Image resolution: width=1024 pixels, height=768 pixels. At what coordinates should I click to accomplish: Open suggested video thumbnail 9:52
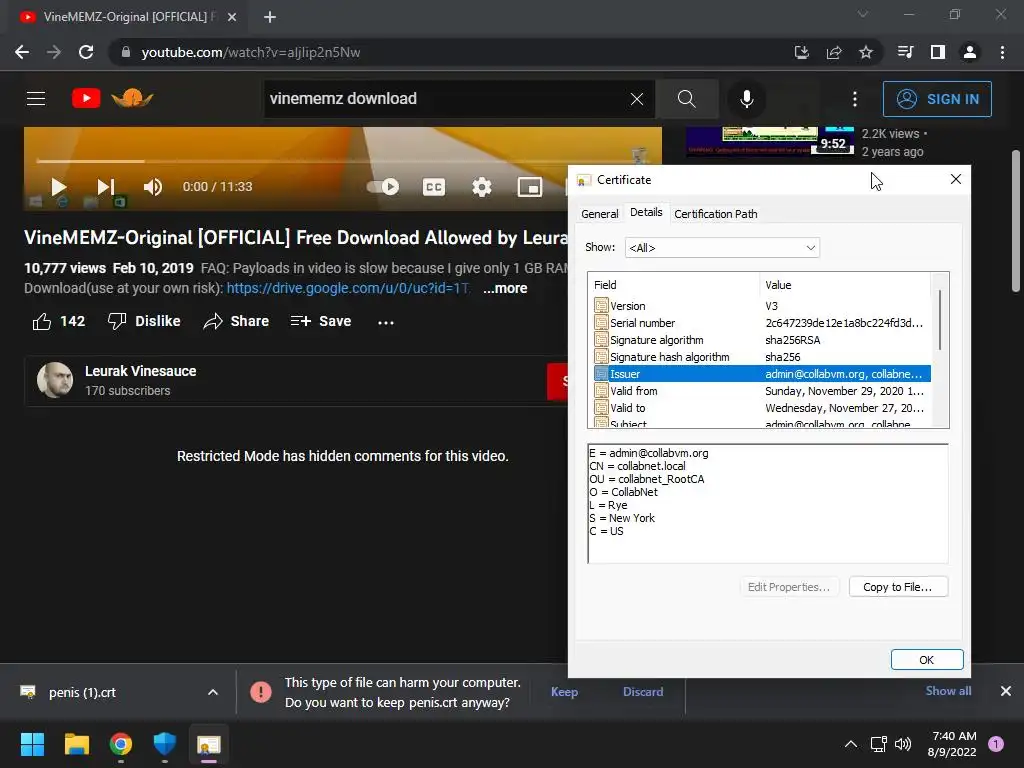point(771,140)
